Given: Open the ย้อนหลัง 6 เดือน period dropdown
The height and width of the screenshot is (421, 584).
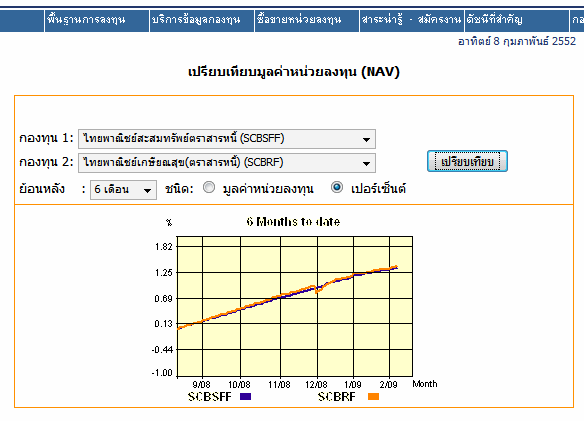Looking at the screenshot, I should tap(123, 190).
